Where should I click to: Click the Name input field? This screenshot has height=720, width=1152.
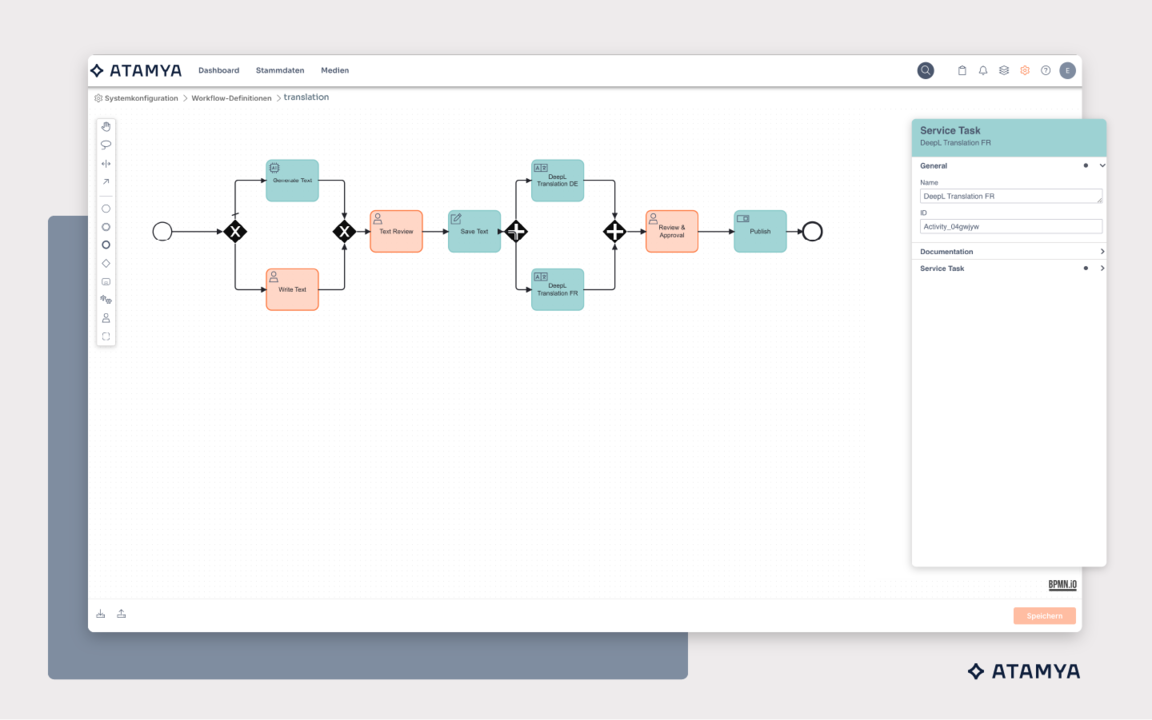(1011, 196)
